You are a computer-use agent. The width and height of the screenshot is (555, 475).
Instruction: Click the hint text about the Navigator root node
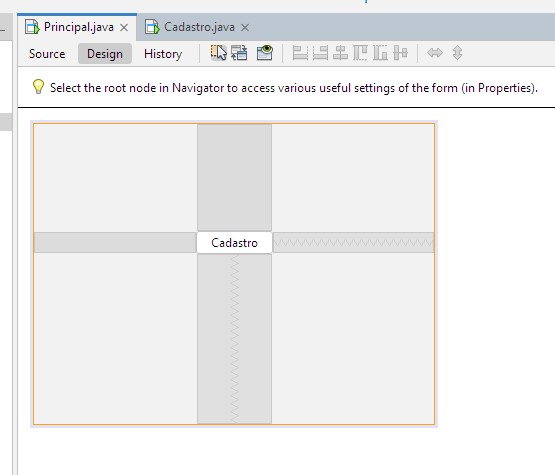coord(294,88)
